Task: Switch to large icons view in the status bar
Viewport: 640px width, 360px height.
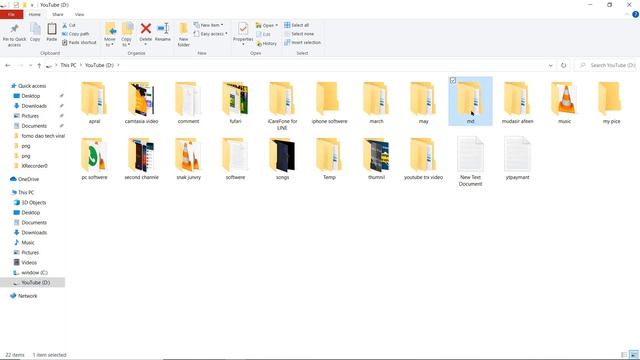Action: 633,355
